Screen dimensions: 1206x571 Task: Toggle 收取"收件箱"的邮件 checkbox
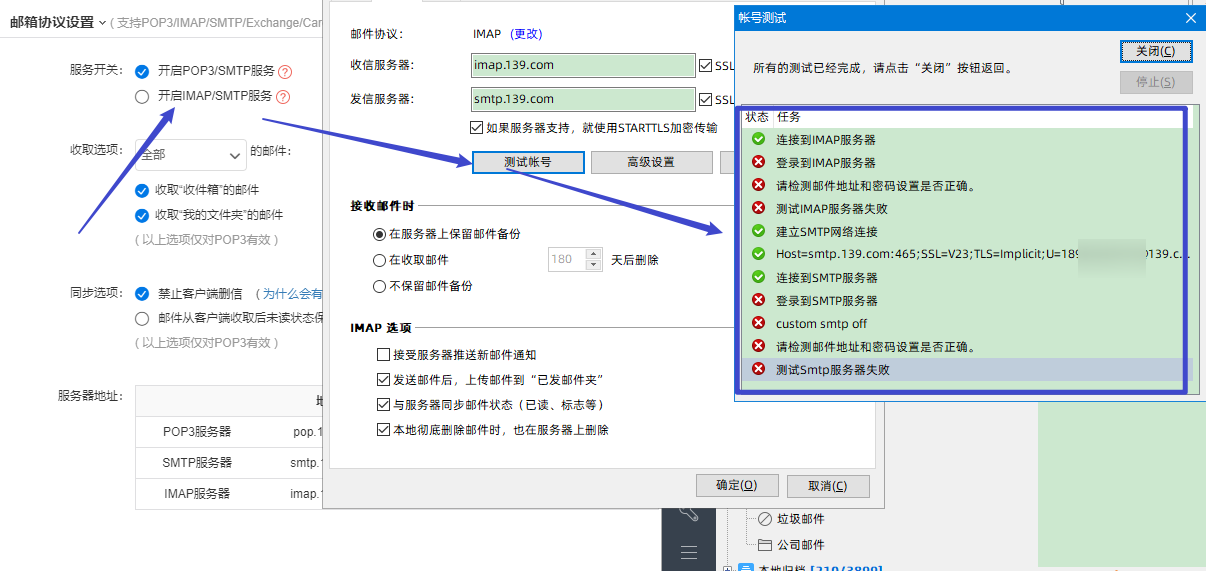point(142,190)
